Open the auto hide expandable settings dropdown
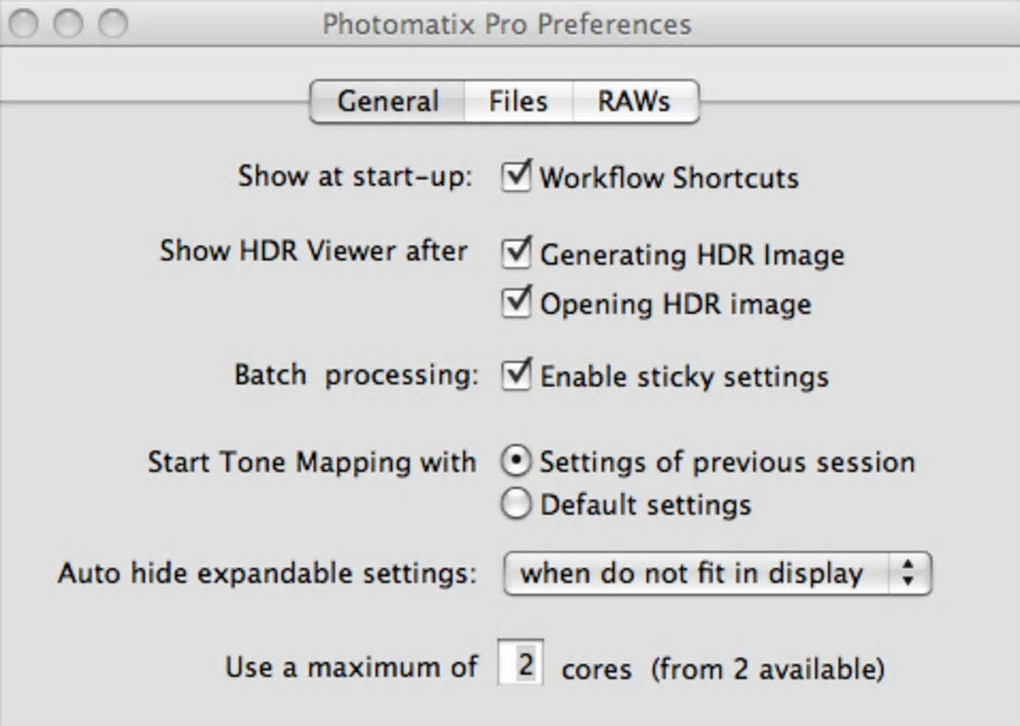This screenshot has width=1020, height=726. 717,573
